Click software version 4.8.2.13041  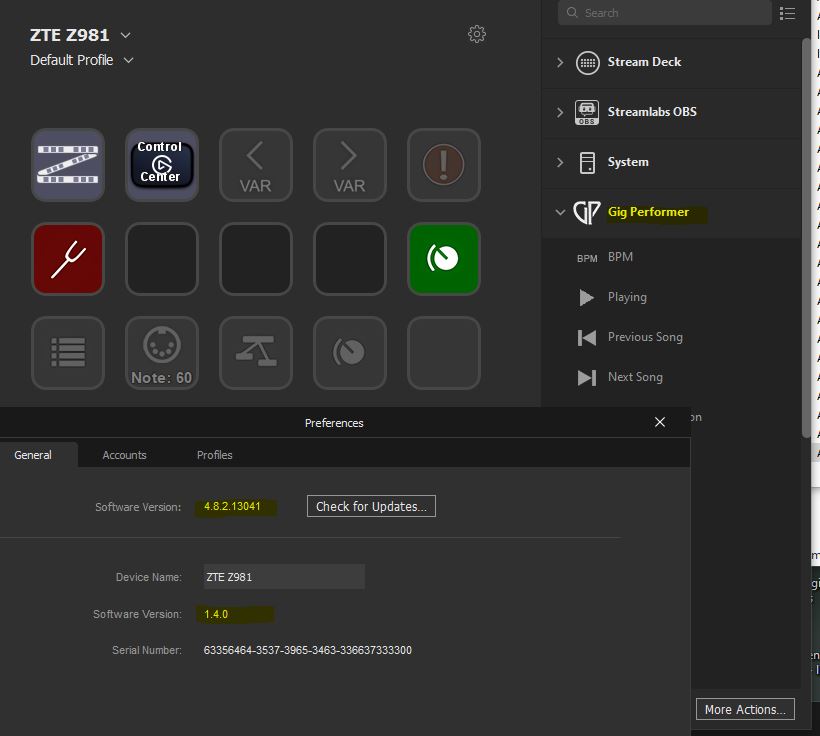pos(232,506)
